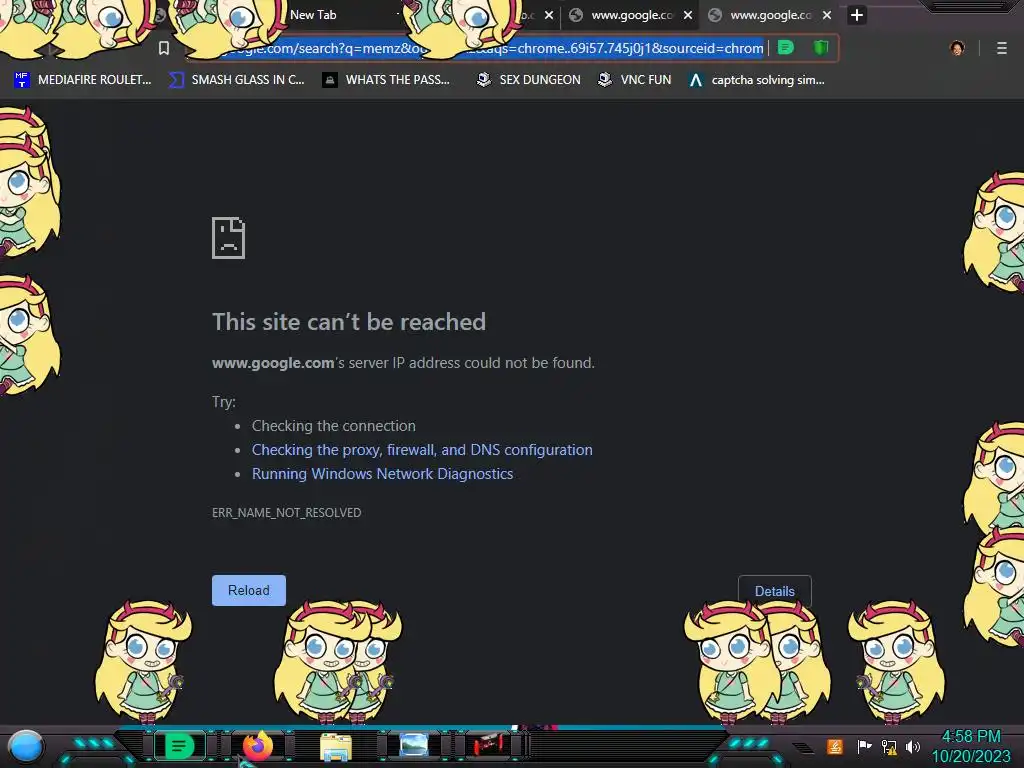Open the captcha solving sim... bookmark
Viewport: 1024px width, 768px height.
(758, 80)
